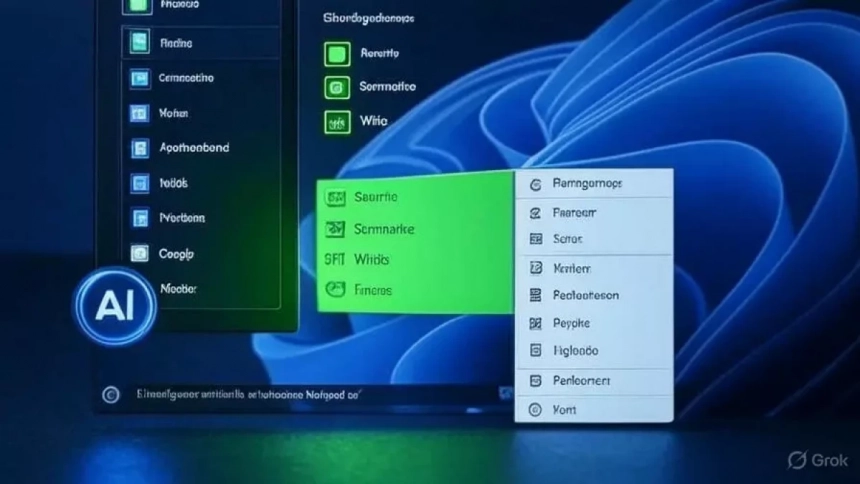Toggle the green checkbox next to Sormnotice
The image size is (860, 484).
(337, 88)
